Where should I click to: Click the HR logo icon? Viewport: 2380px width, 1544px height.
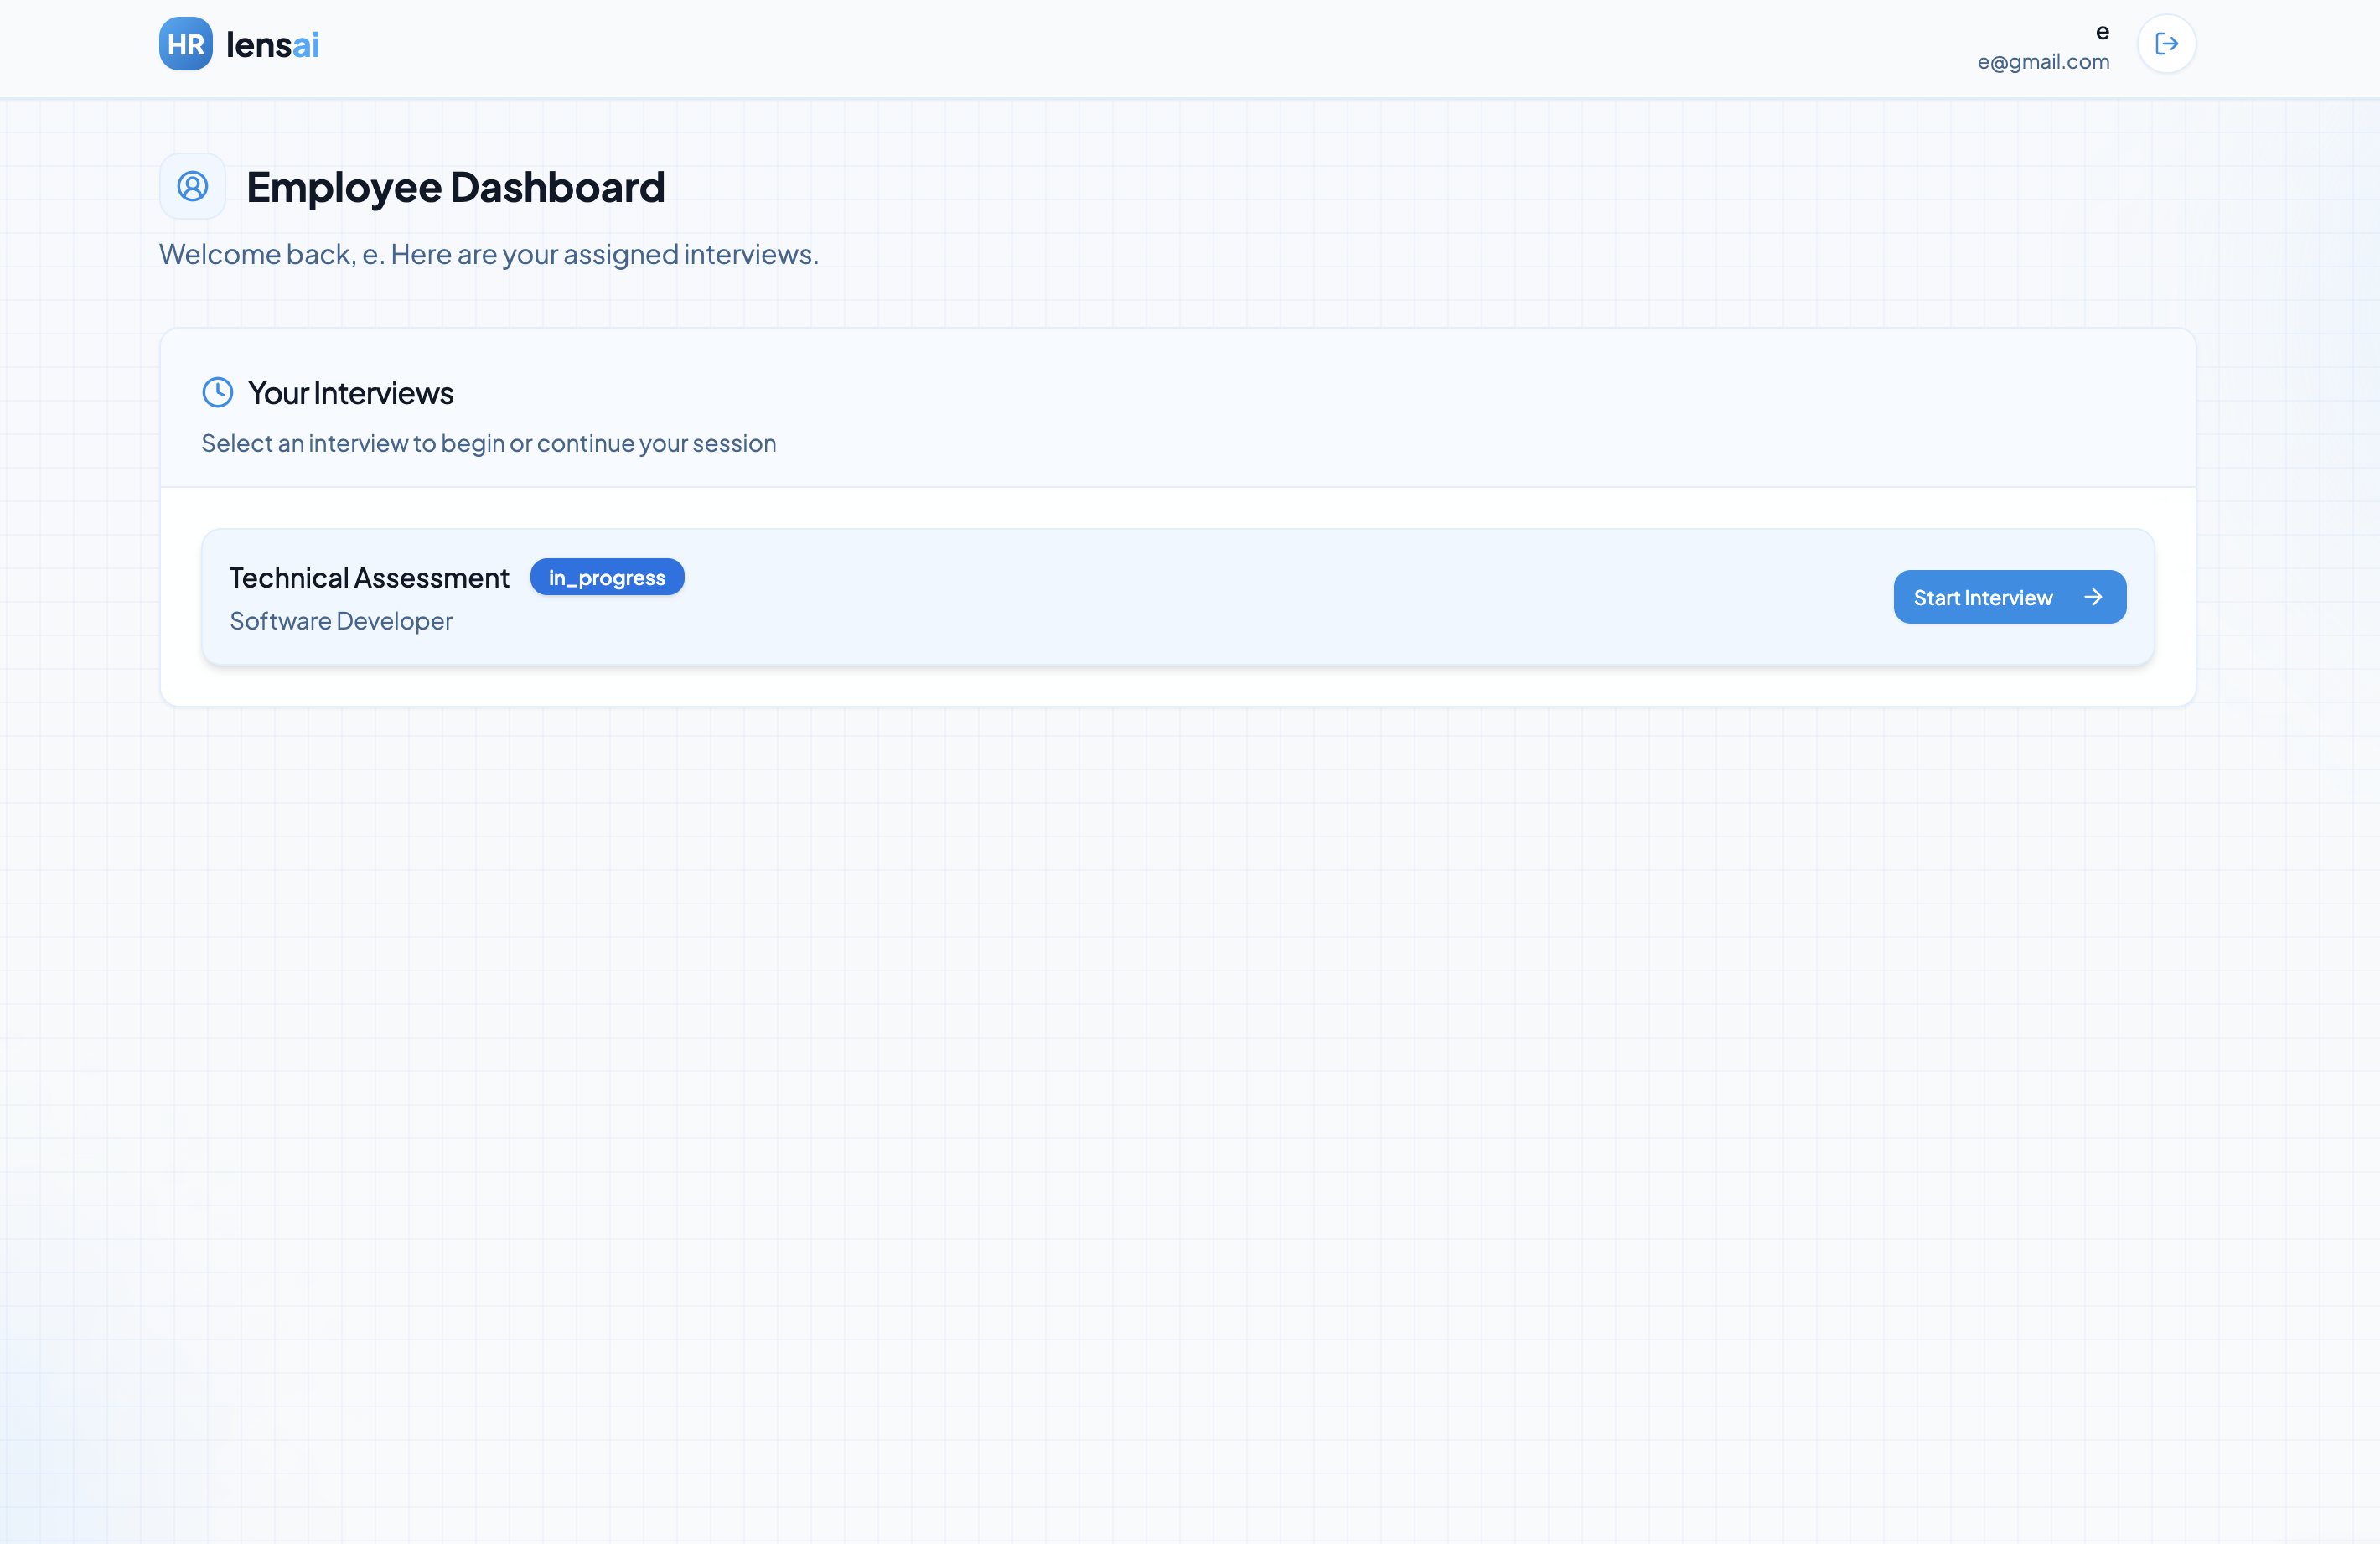185,44
